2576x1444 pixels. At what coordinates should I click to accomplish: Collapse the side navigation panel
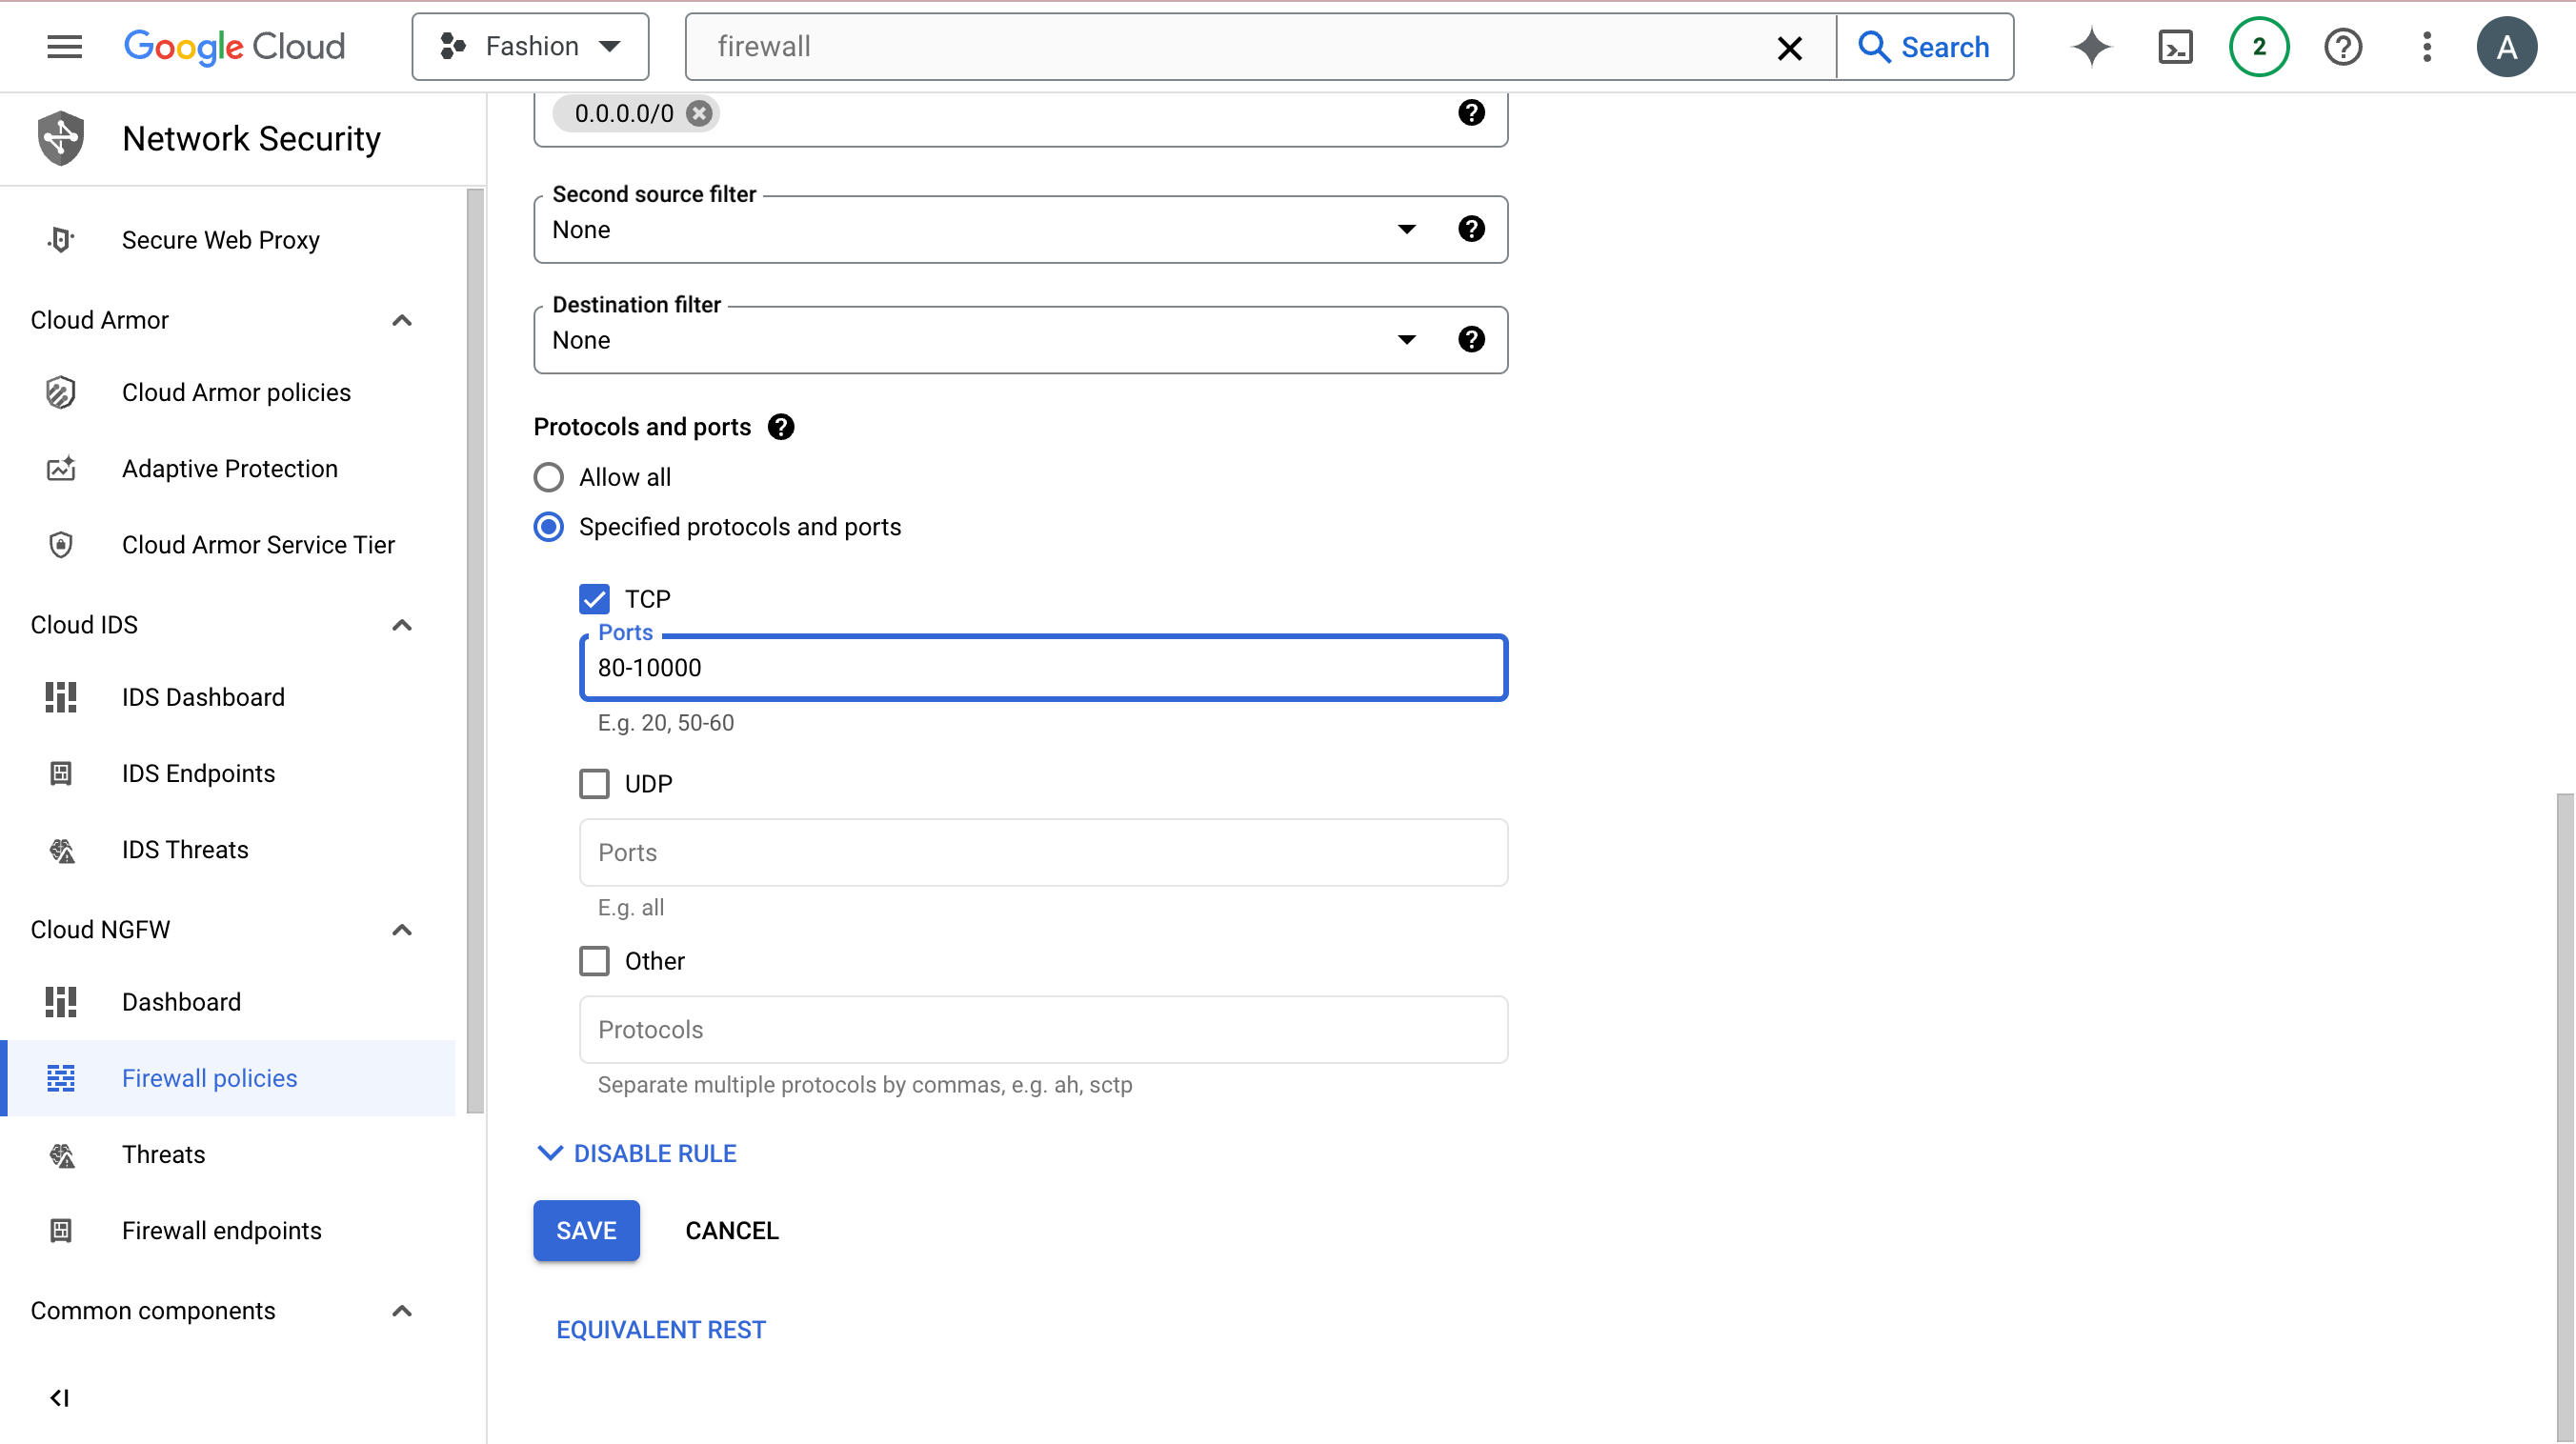(60, 1397)
